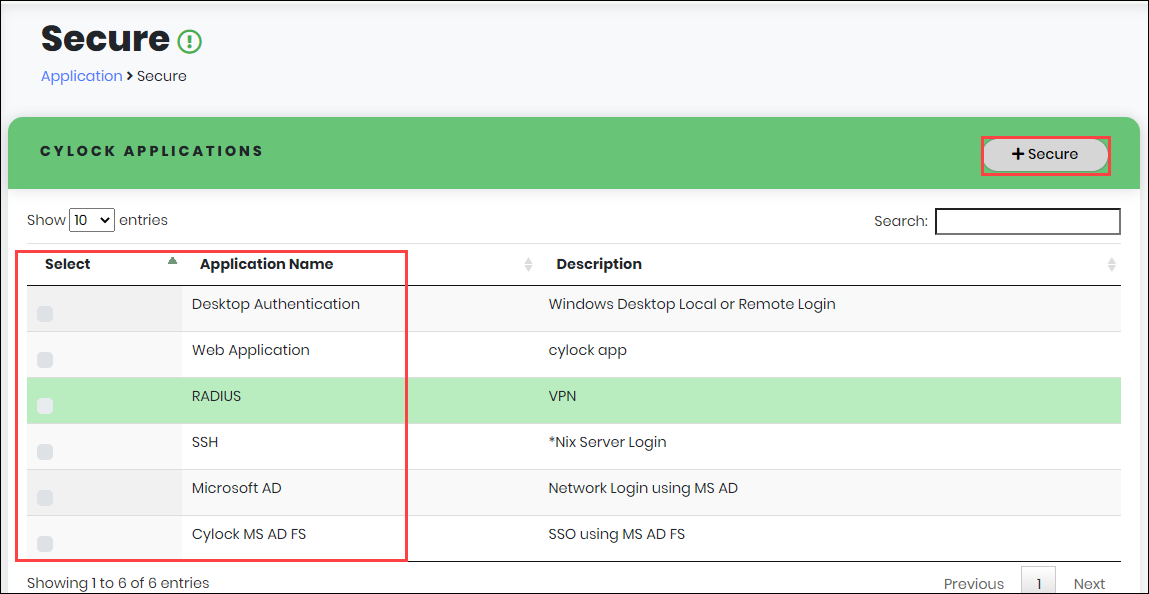Sort using the Description column arrows

[x=1112, y=264]
